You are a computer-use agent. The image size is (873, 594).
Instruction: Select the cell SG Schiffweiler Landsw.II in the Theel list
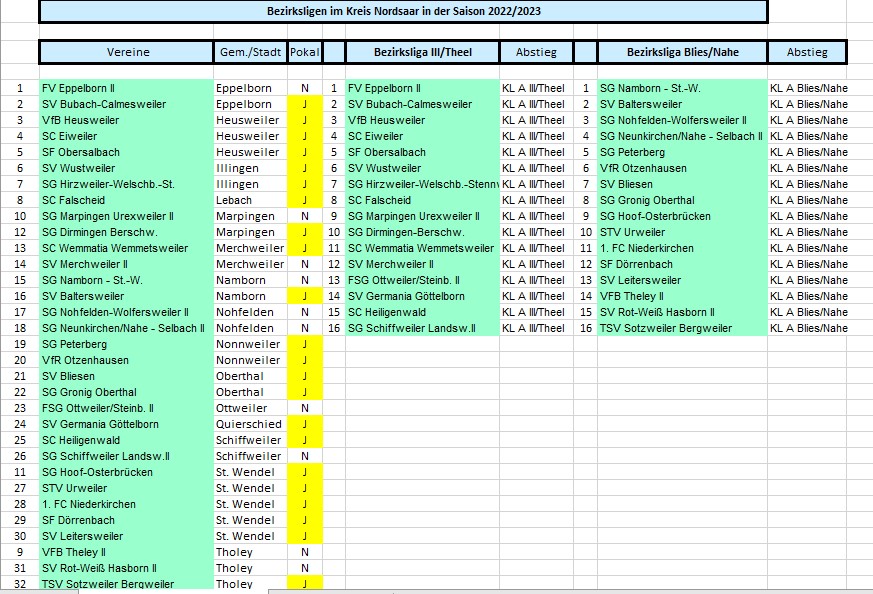click(423, 328)
